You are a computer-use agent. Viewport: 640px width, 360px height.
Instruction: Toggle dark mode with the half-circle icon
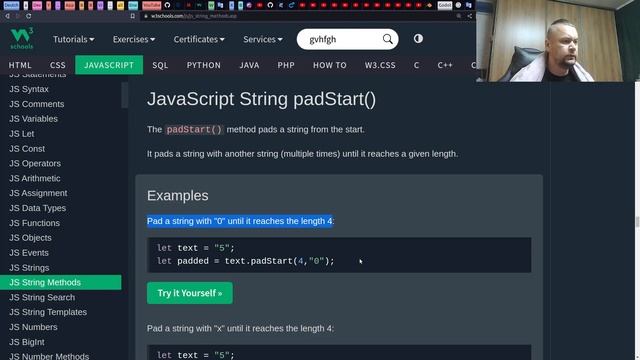pyautogui.click(x=418, y=39)
